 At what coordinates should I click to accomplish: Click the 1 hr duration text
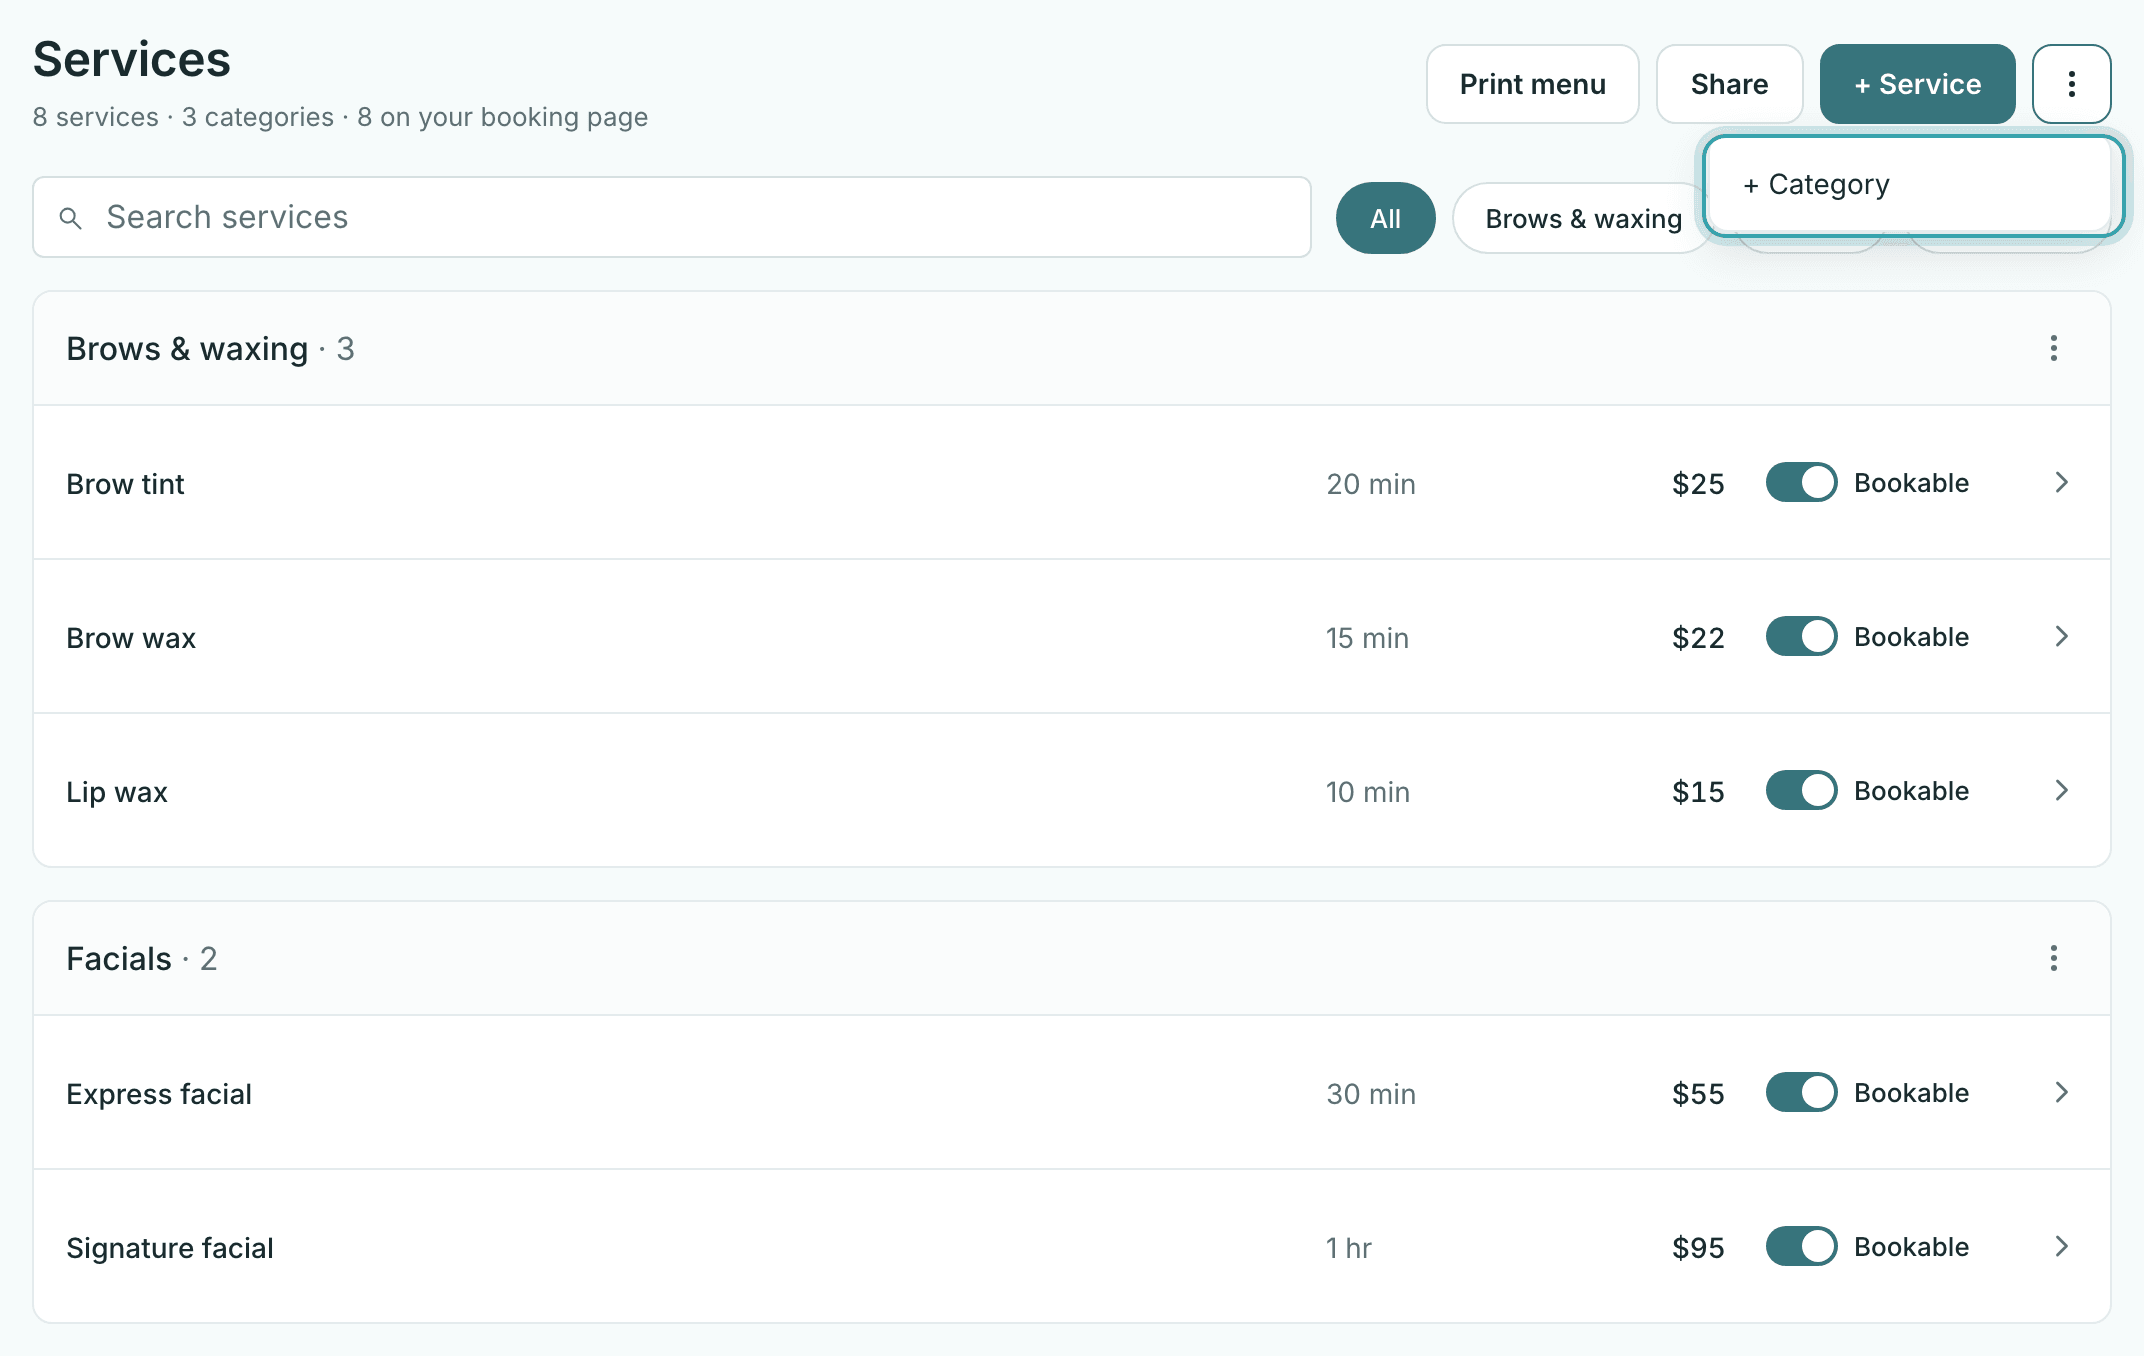point(1349,1248)
